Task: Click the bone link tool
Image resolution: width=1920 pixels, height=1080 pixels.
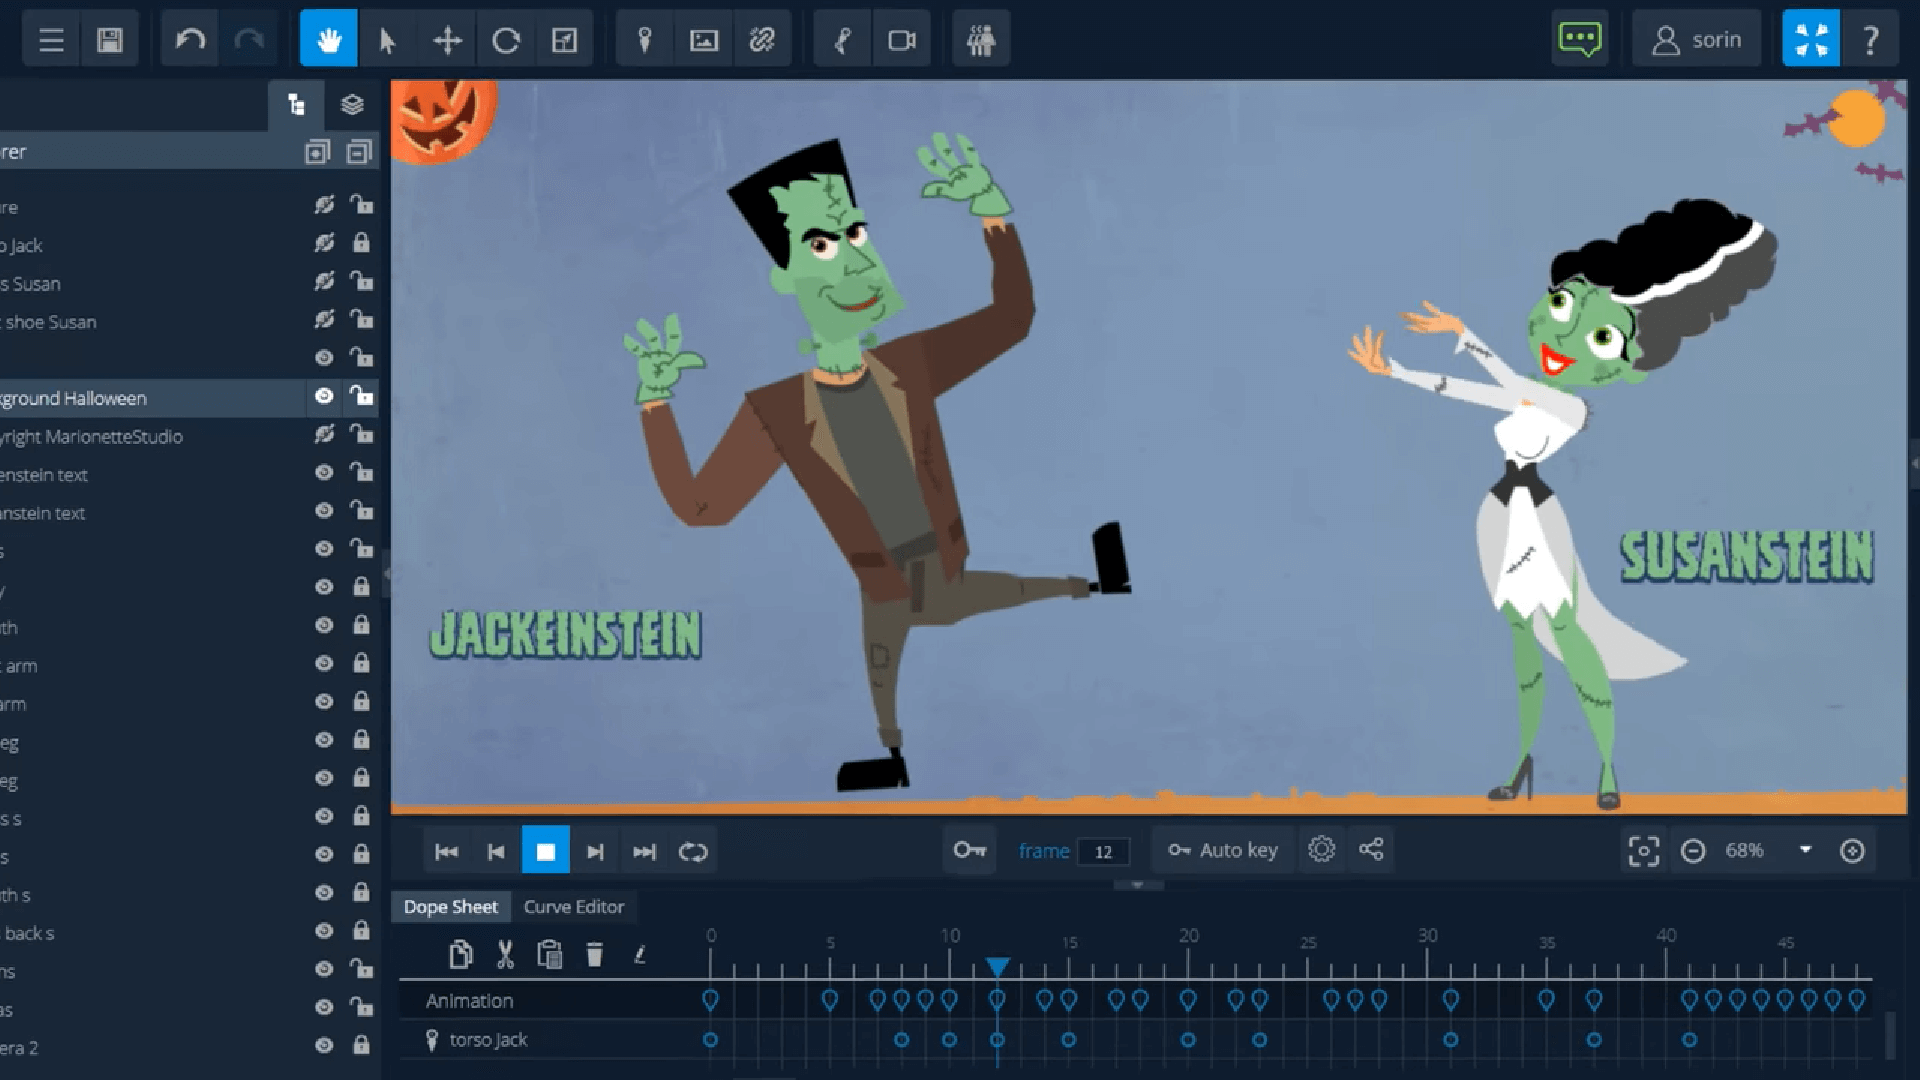Action: pyautogui.click(x=763, y=38)
